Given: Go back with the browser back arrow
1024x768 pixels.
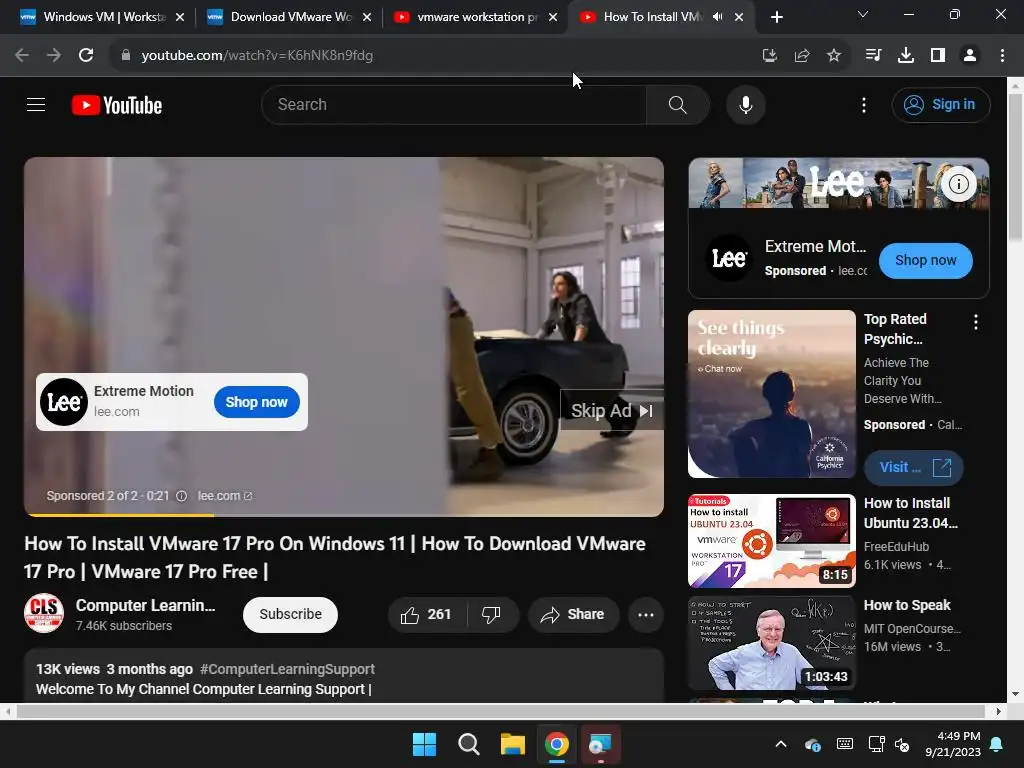Looking at the screenshot, I should 22,56.
